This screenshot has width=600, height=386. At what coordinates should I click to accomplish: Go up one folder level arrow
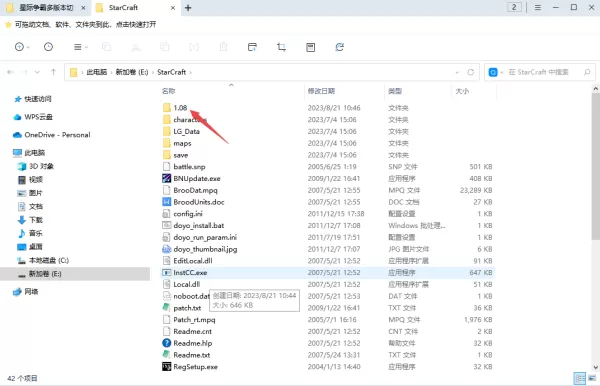tap(54, 72)
